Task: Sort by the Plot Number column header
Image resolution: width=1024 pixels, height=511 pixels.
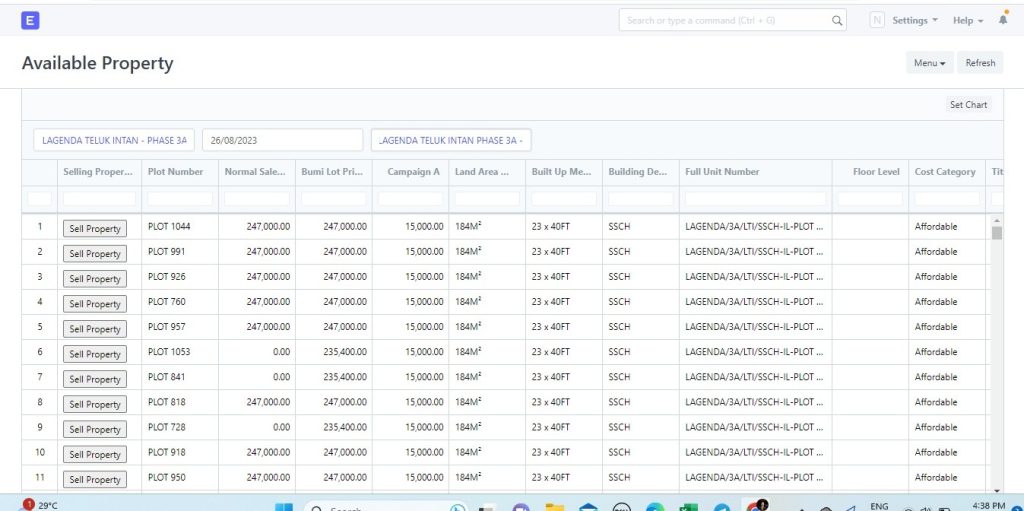Action: tap(176, 172)
